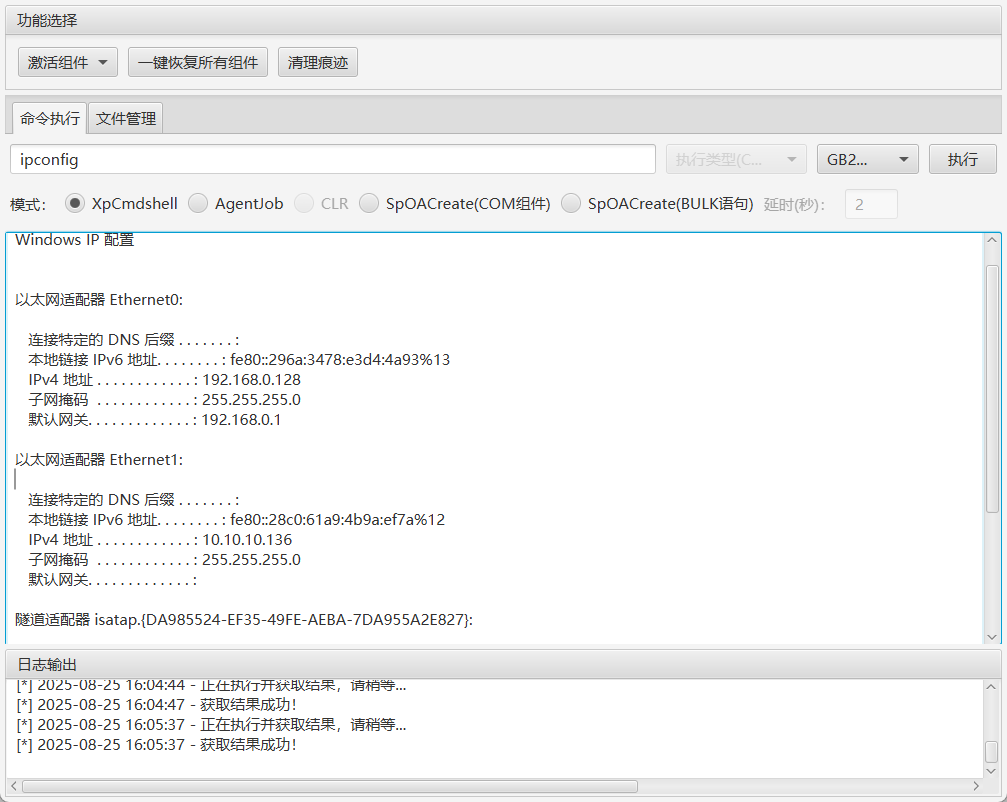Click the 一键恢复所有组件 button
The width and height of the screenshot is (1007, 802).
click(198, 62)
